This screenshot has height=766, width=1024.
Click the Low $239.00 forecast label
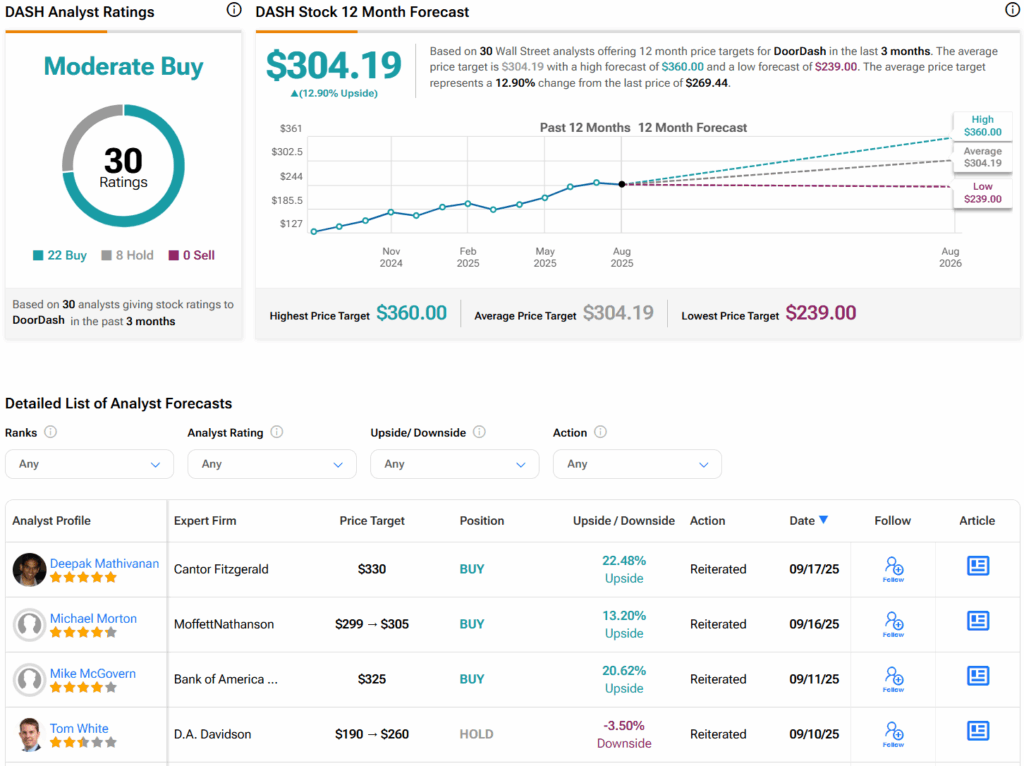982,193
